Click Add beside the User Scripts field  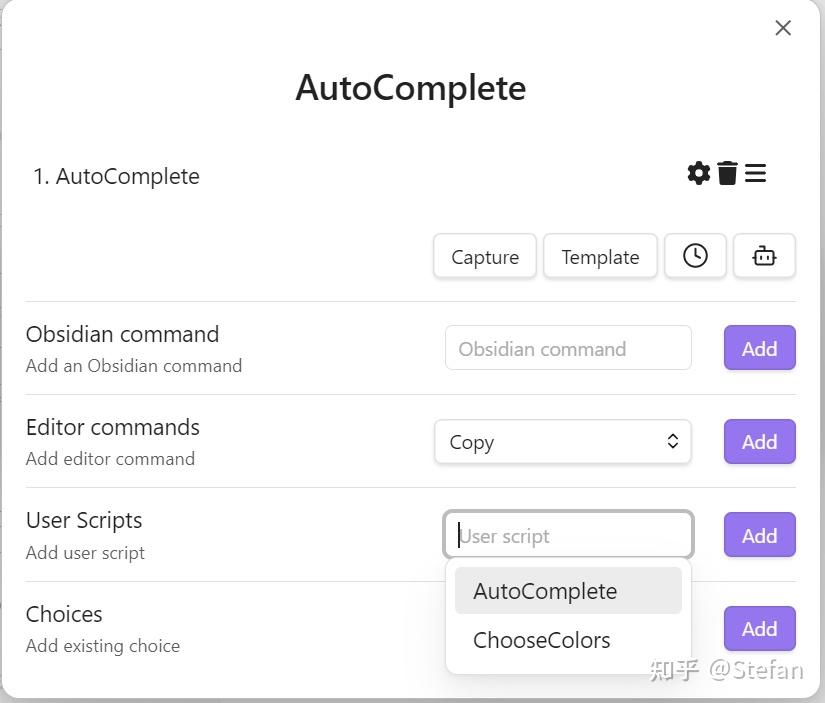[759, 535]
